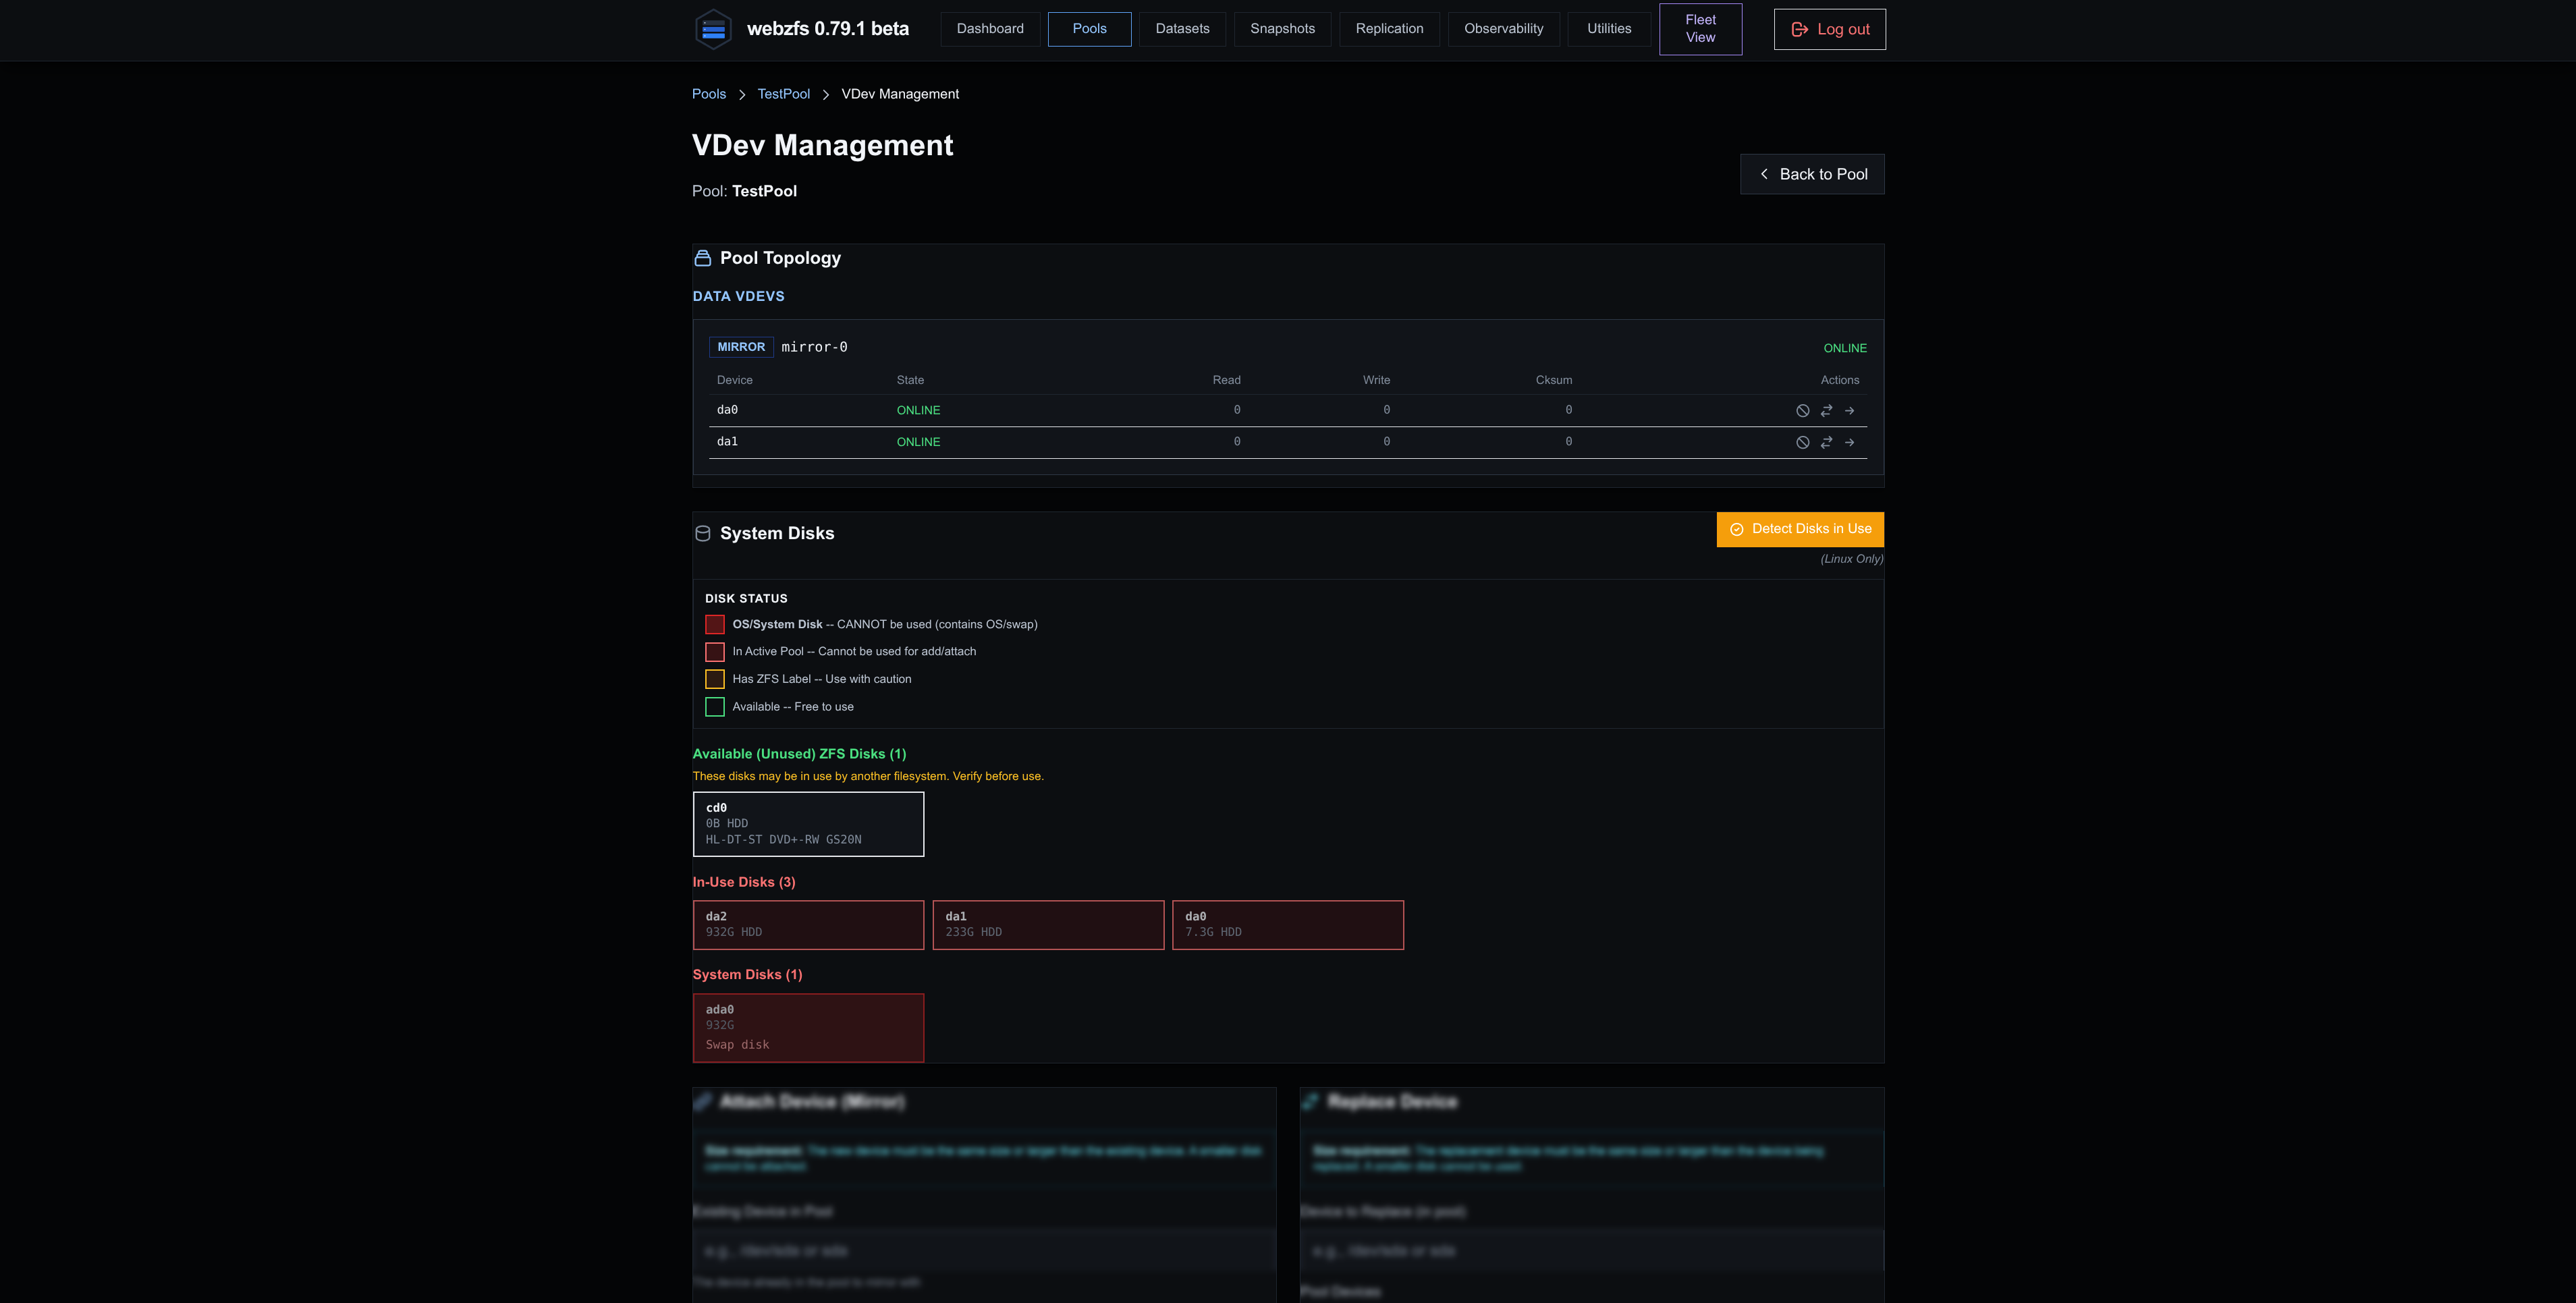Click the offline (ban) icon for da0
The image size is (2576, 1303).
click(x=1802, y=411)
